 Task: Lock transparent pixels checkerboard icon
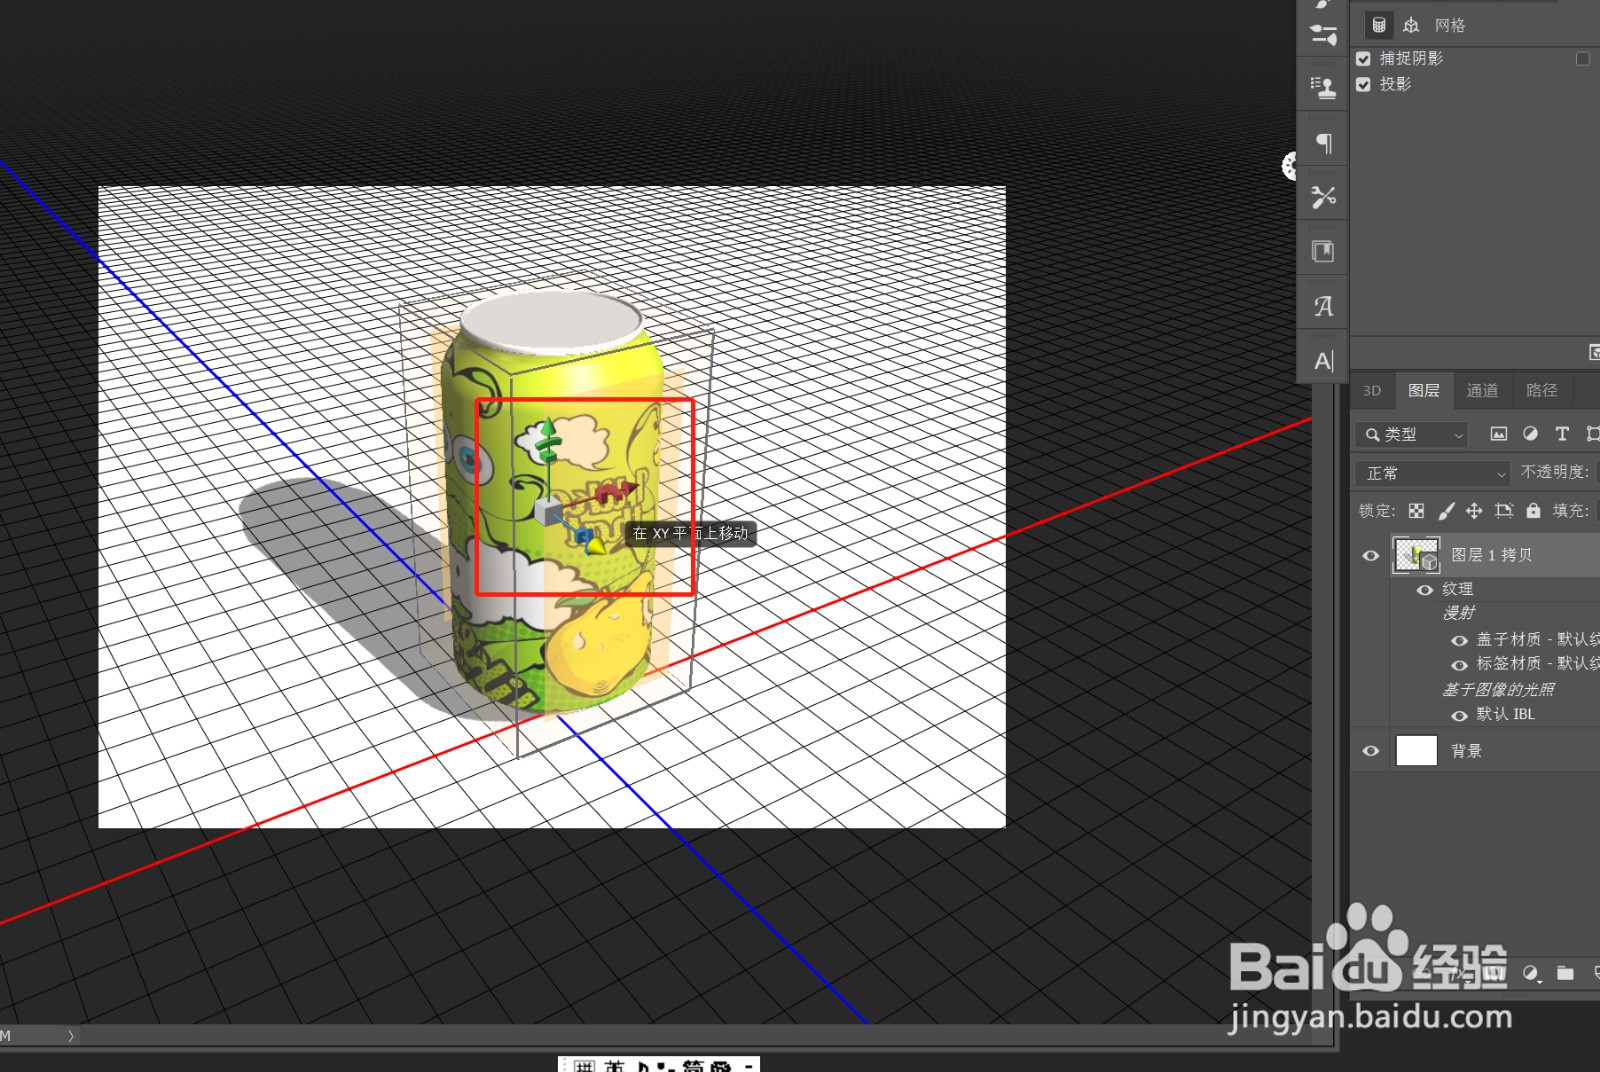[1416, 511]
